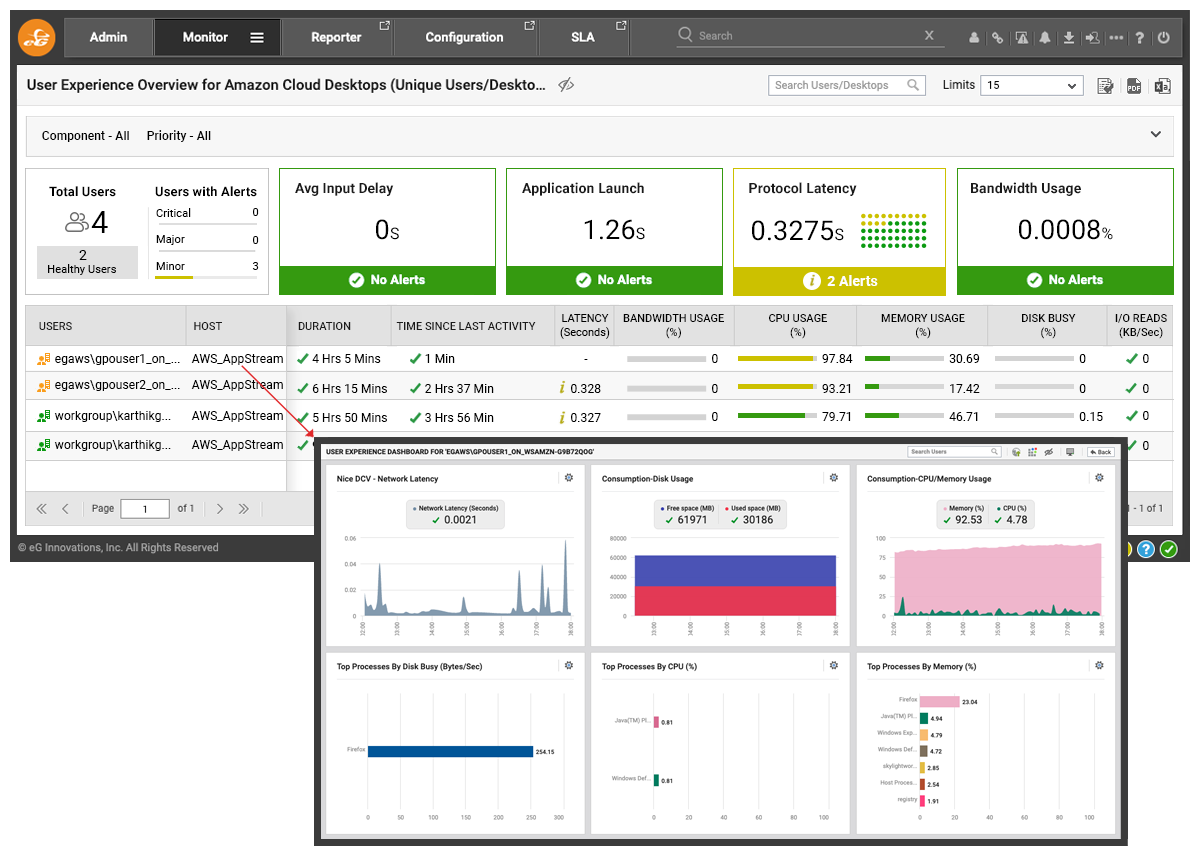This screenshot has width=1200, height=856.
Task: Click blue help icon in footer
Action: coord(1146,549)
